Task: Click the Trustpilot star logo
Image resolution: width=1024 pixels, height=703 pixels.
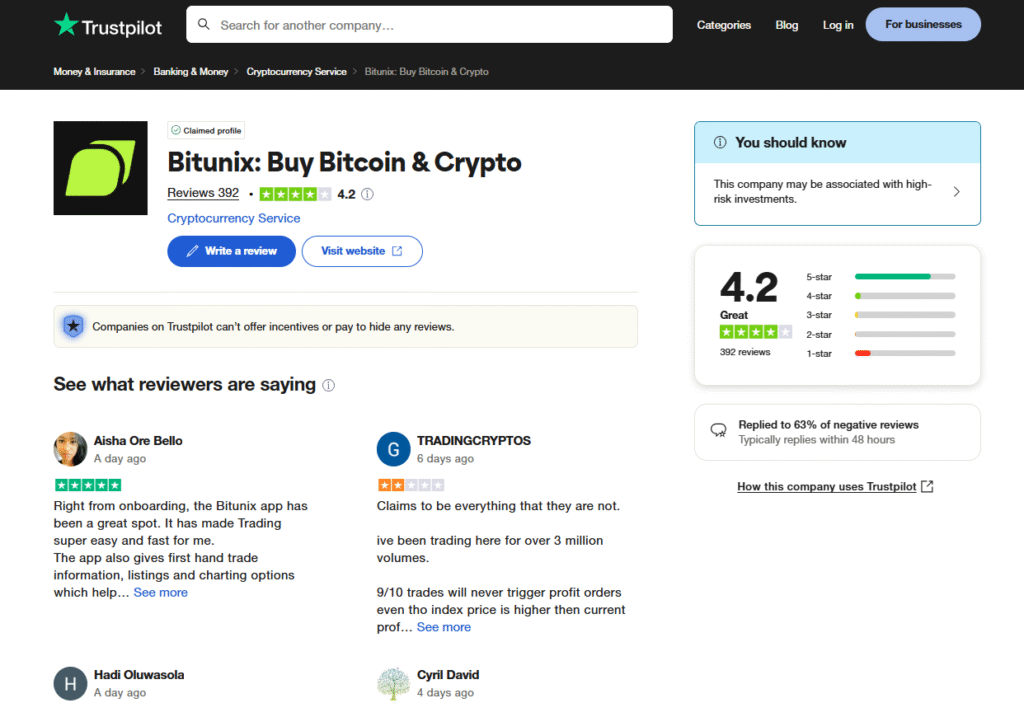Action: point(68,24)
